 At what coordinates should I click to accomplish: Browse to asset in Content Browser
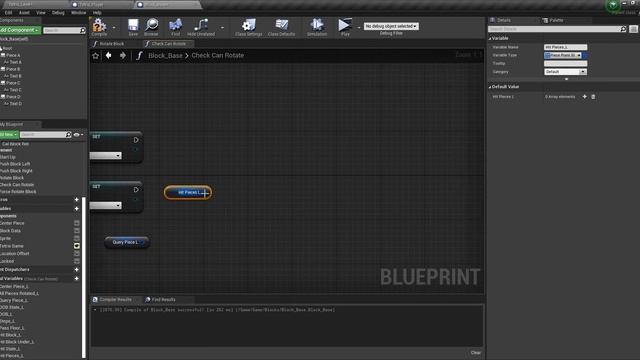tap(151, 27)
